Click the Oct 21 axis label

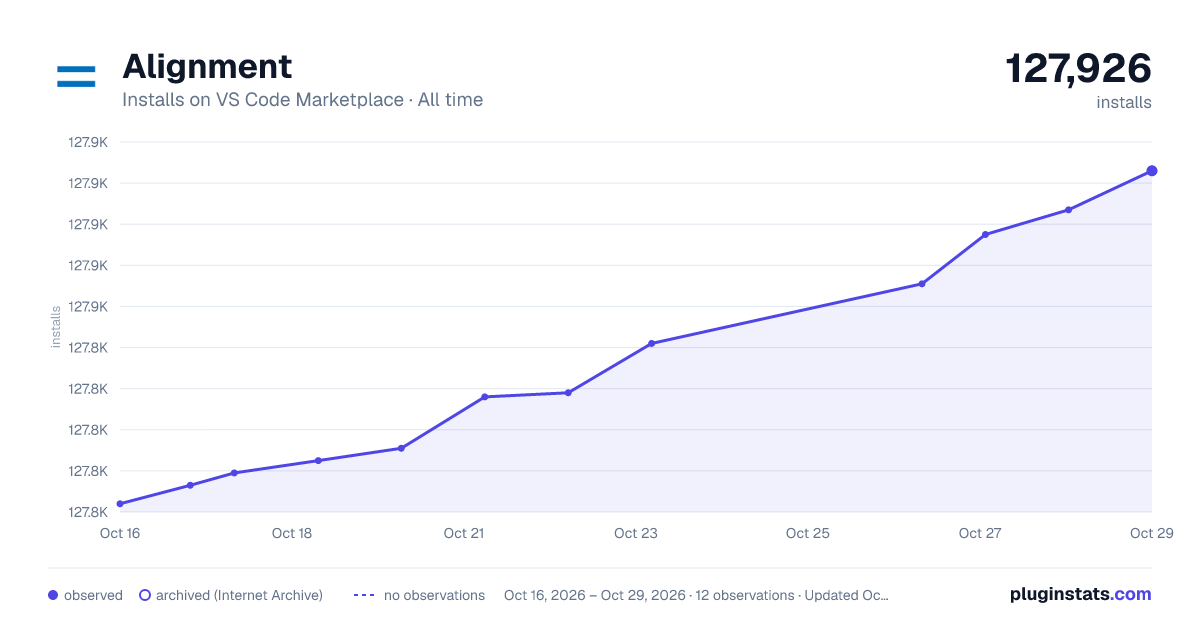pos(464,533)
